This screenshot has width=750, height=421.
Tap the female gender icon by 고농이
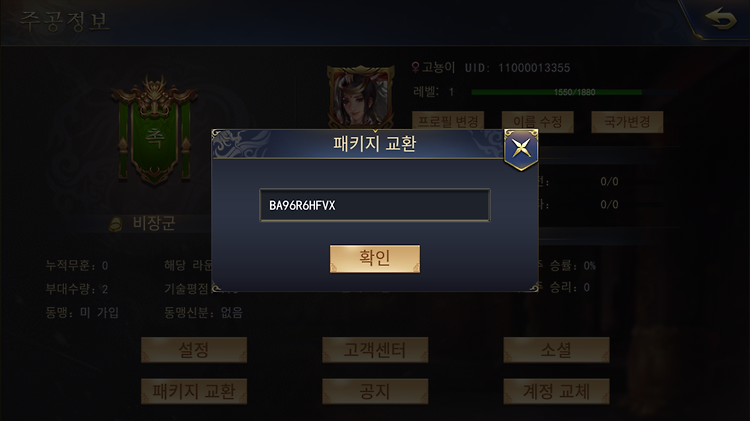pyautogui.click(x=416, y=67)
